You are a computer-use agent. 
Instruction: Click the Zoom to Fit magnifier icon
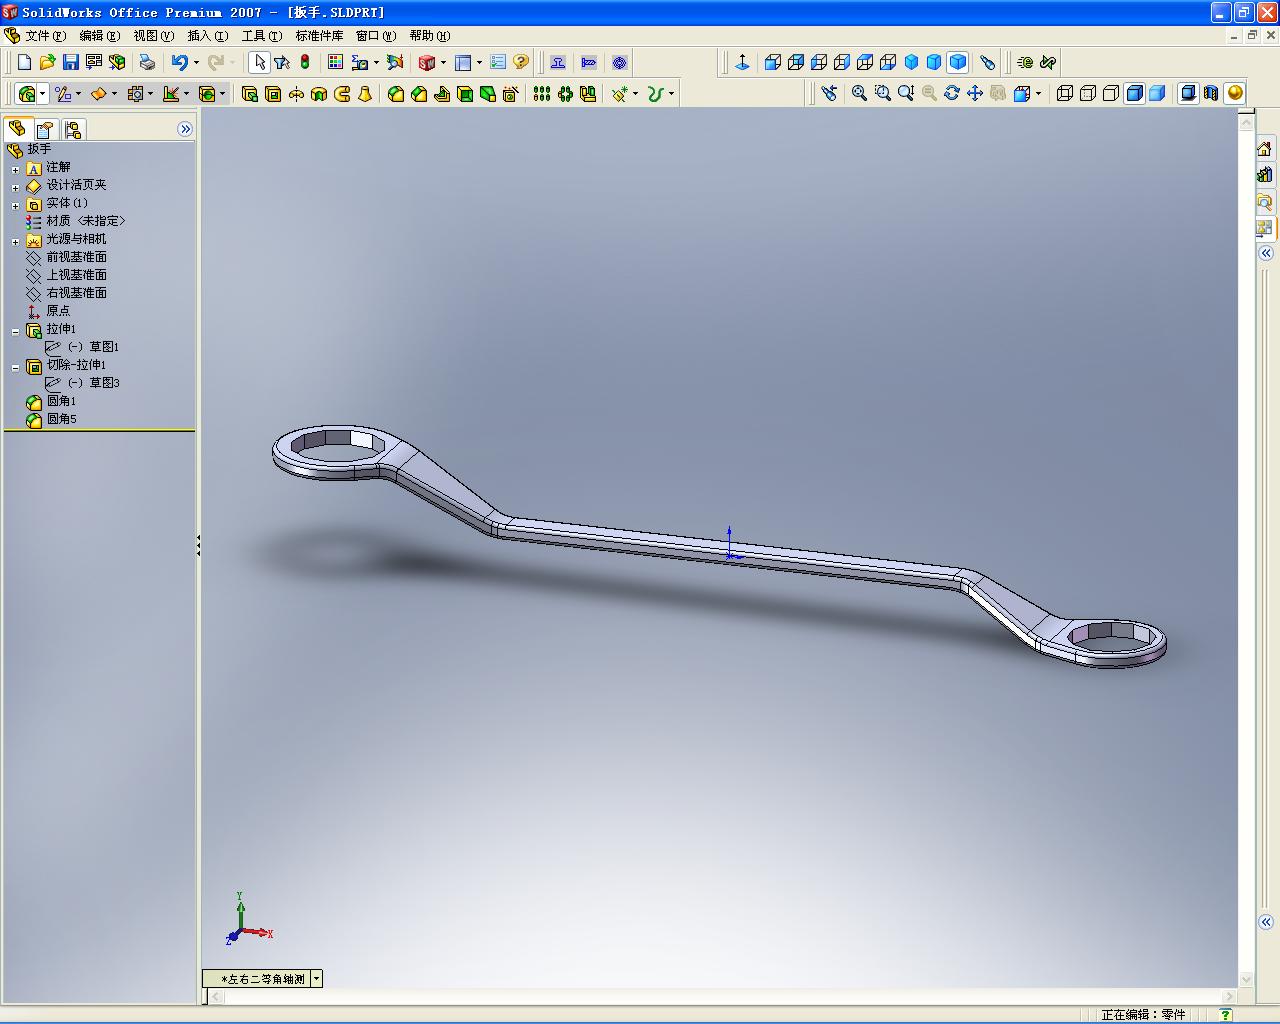[859, 93]
